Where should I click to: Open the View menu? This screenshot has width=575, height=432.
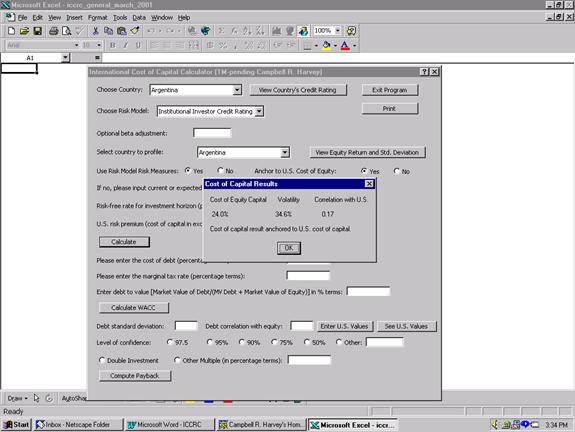[x=54, y=18]
